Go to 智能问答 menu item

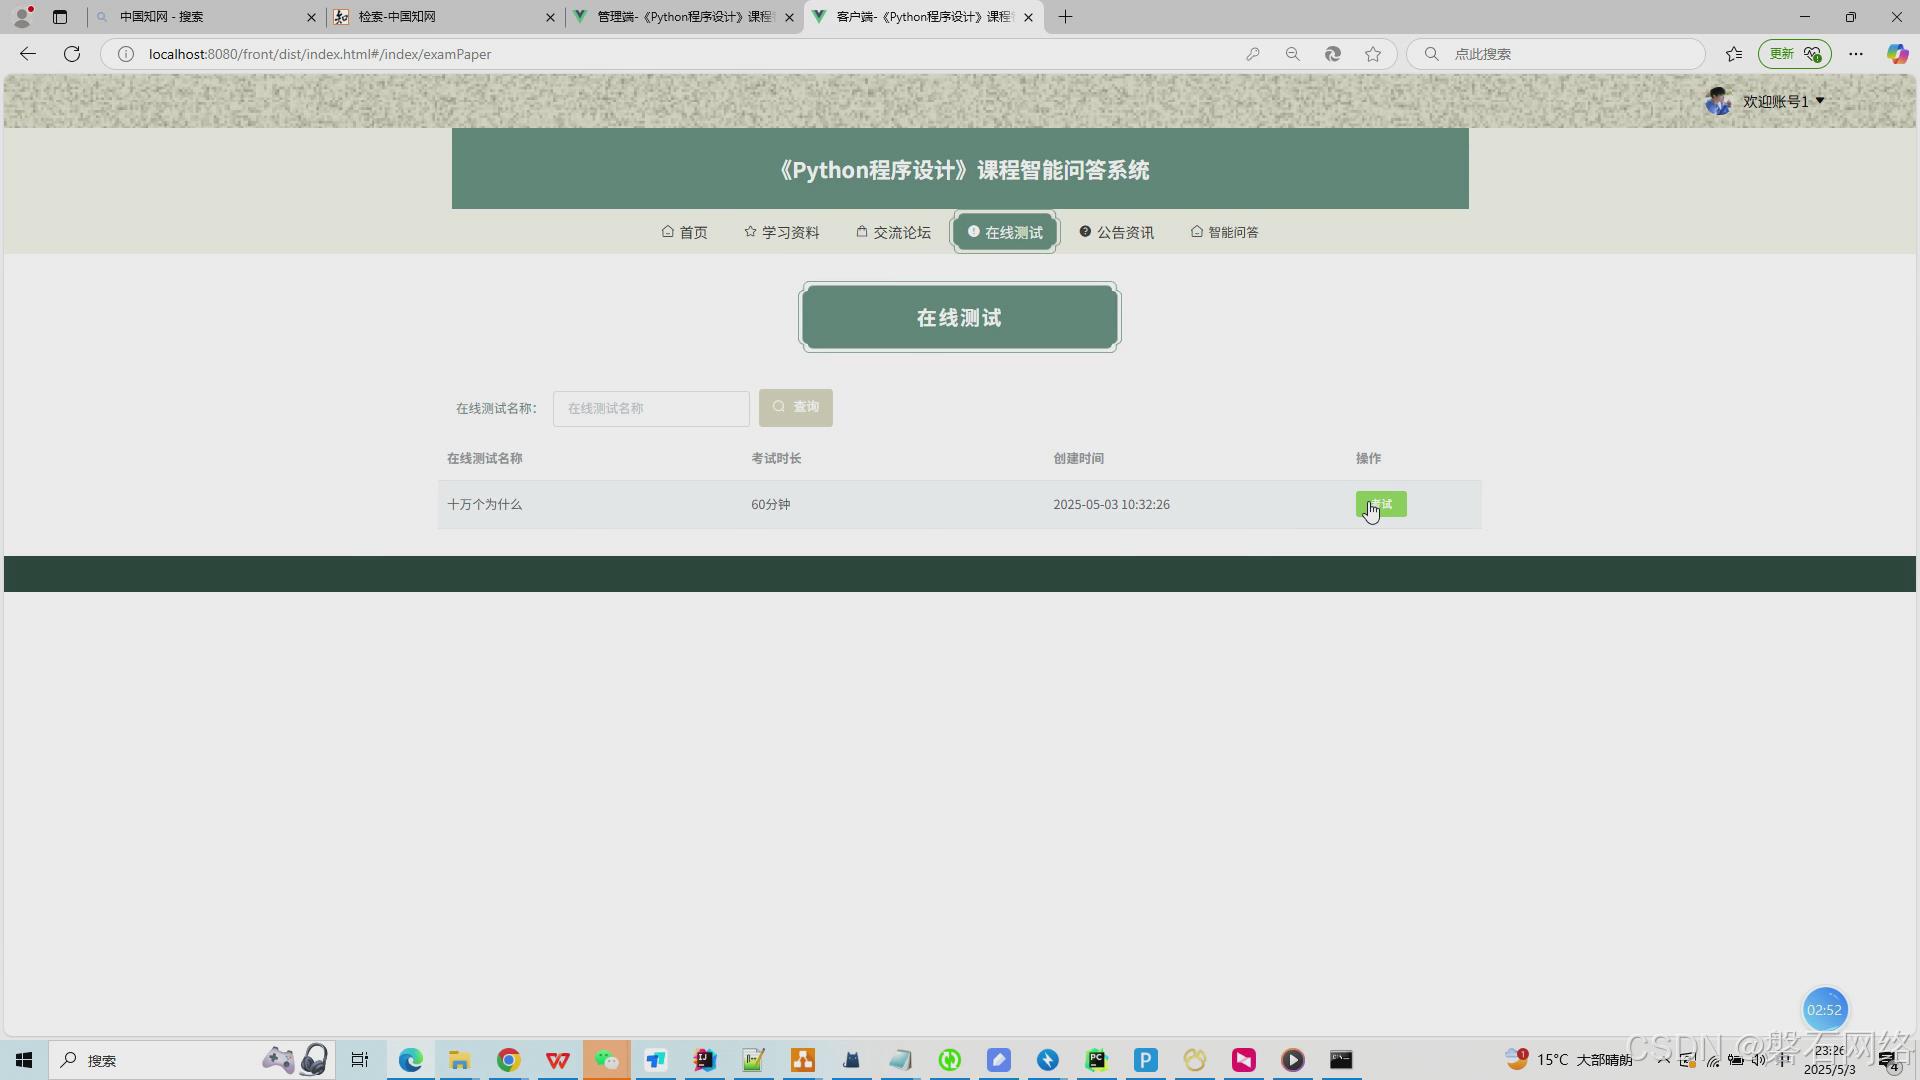1224,232
